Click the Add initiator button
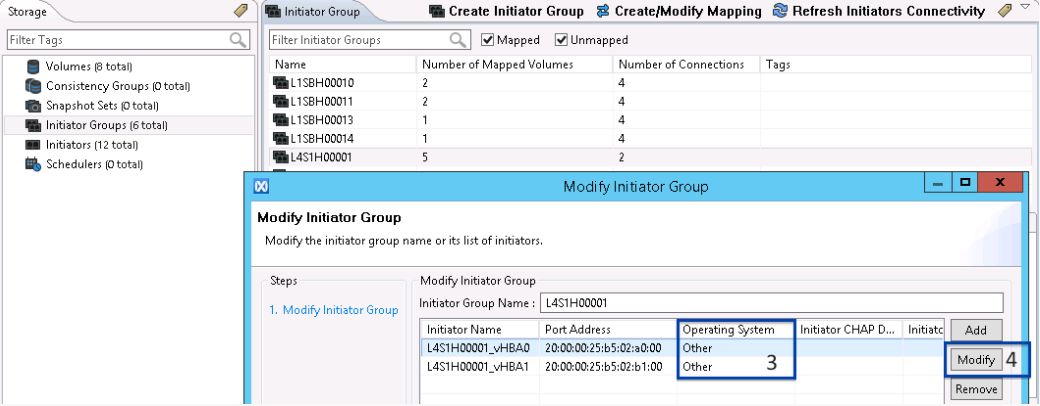Viewport: 1040px width, 406px height. coord(975,330)
